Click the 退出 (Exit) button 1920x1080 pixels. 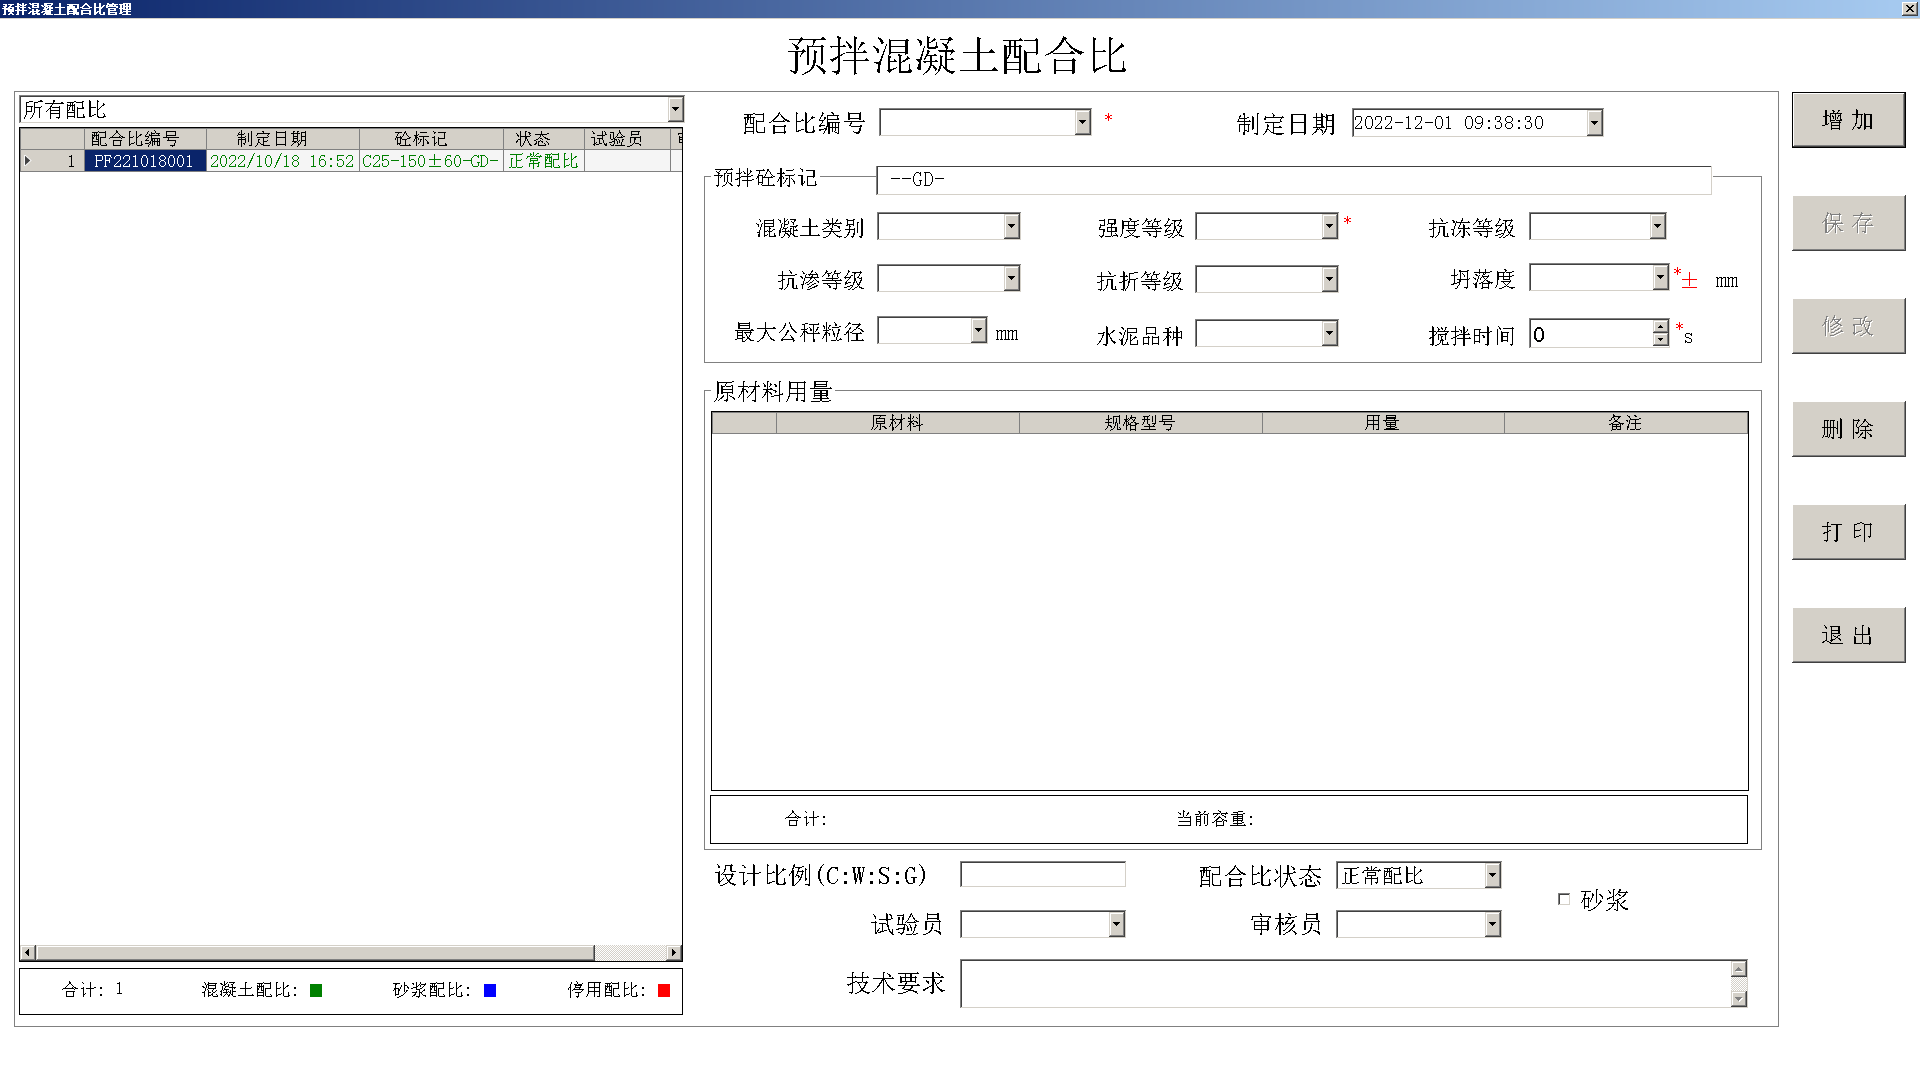coord(1847,635)
